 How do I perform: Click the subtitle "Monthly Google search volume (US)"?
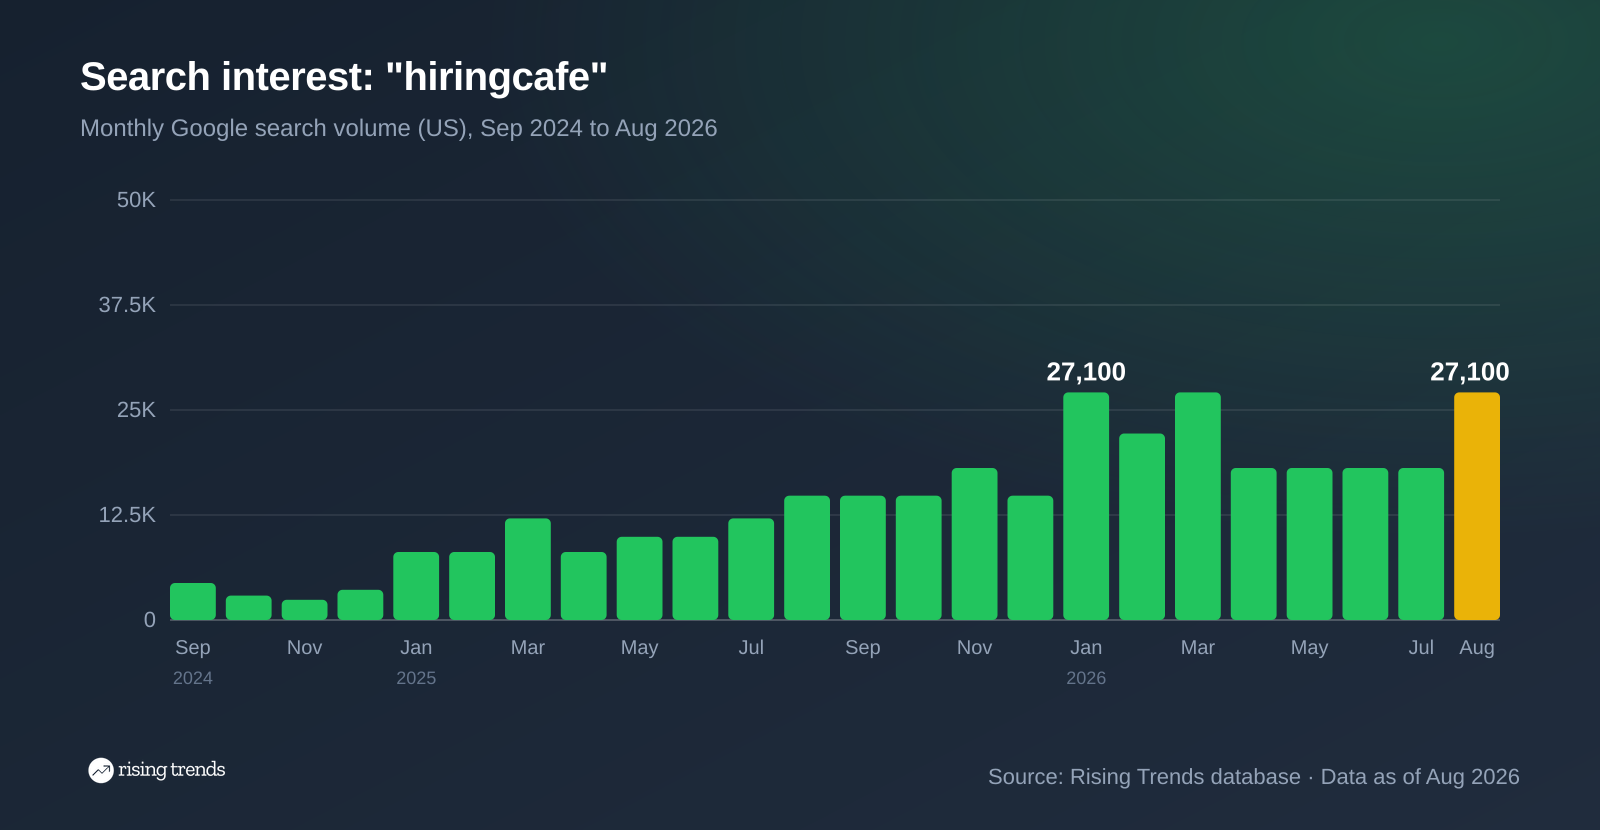(x=273, y=128)
